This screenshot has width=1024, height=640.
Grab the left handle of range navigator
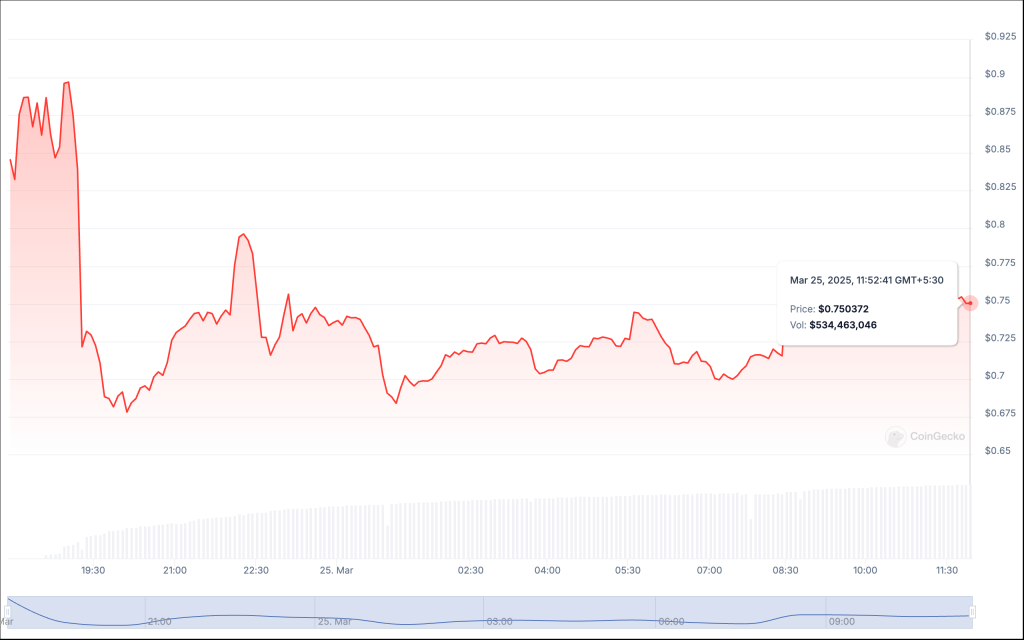(8, 611)
